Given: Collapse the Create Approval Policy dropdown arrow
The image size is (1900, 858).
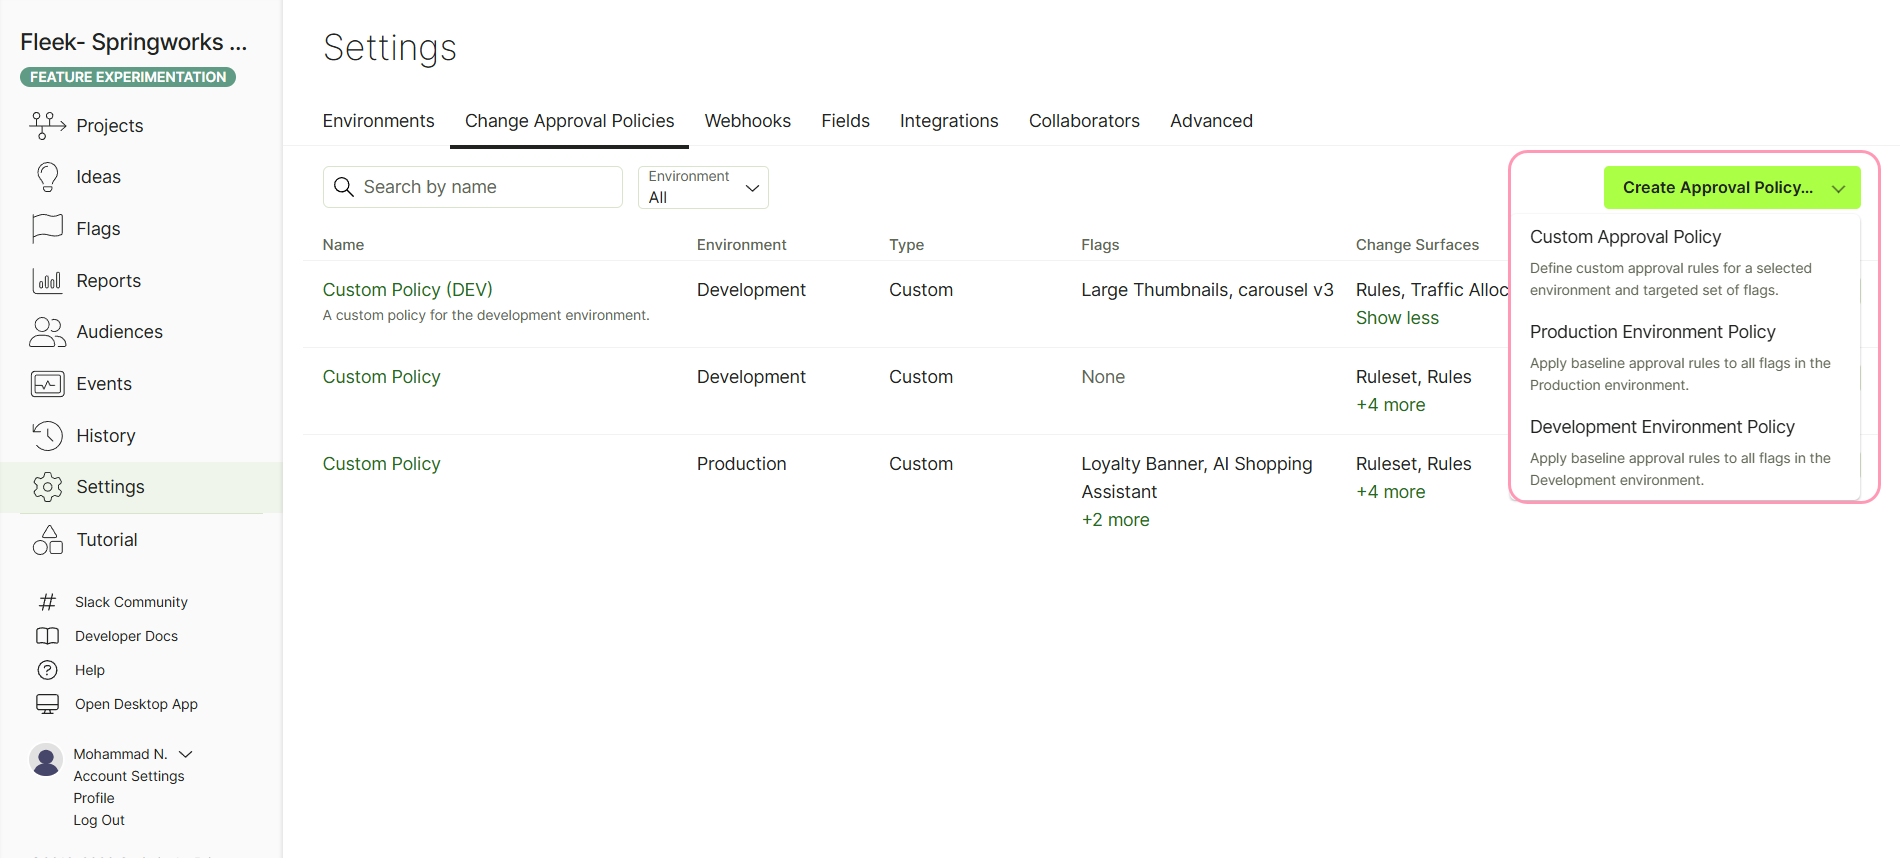Looking at the screenshot, I should tap(1838, 188).
